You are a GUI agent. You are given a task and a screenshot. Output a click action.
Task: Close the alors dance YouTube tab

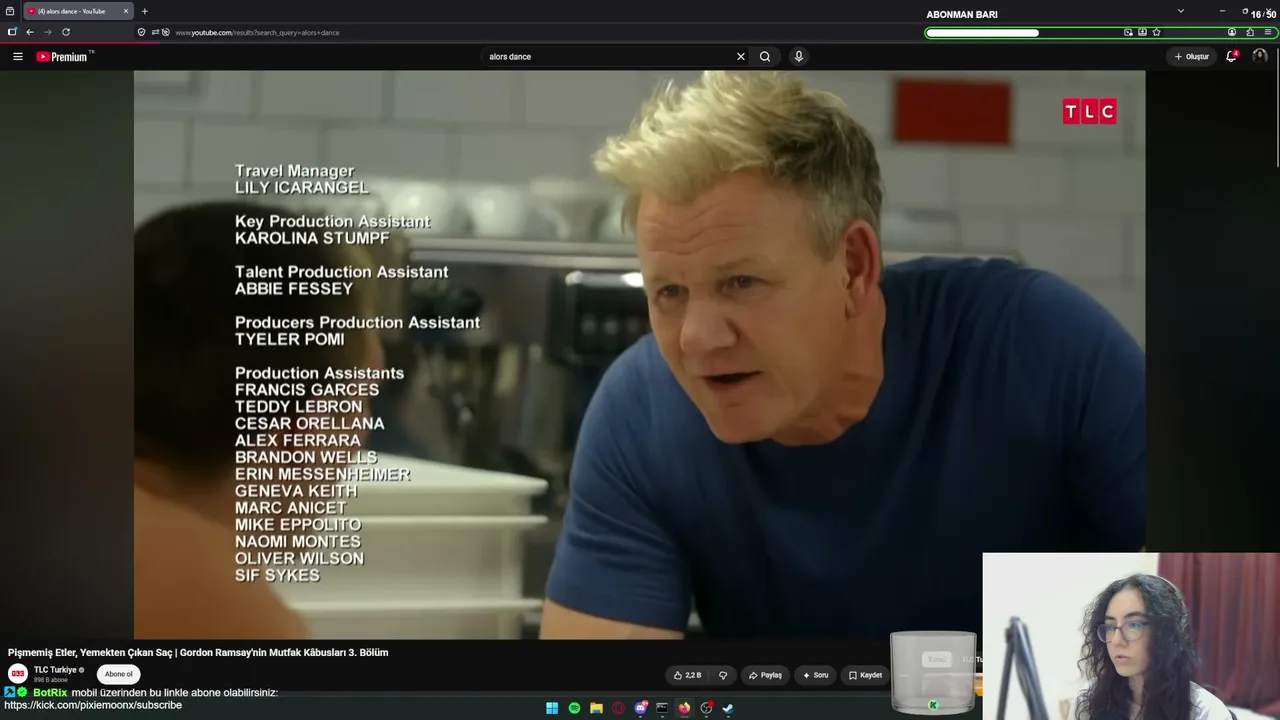[126, 11]
